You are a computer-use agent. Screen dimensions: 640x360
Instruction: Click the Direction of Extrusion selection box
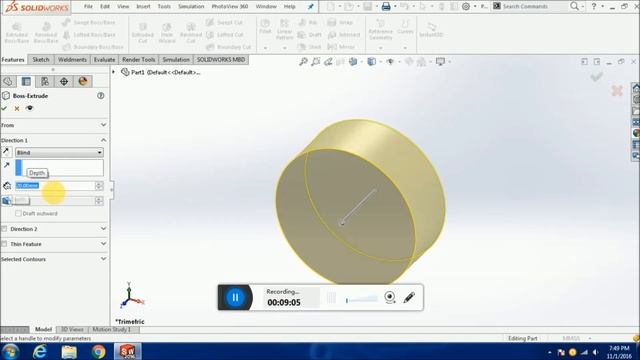pyautogui.click(x=59, y=168)
